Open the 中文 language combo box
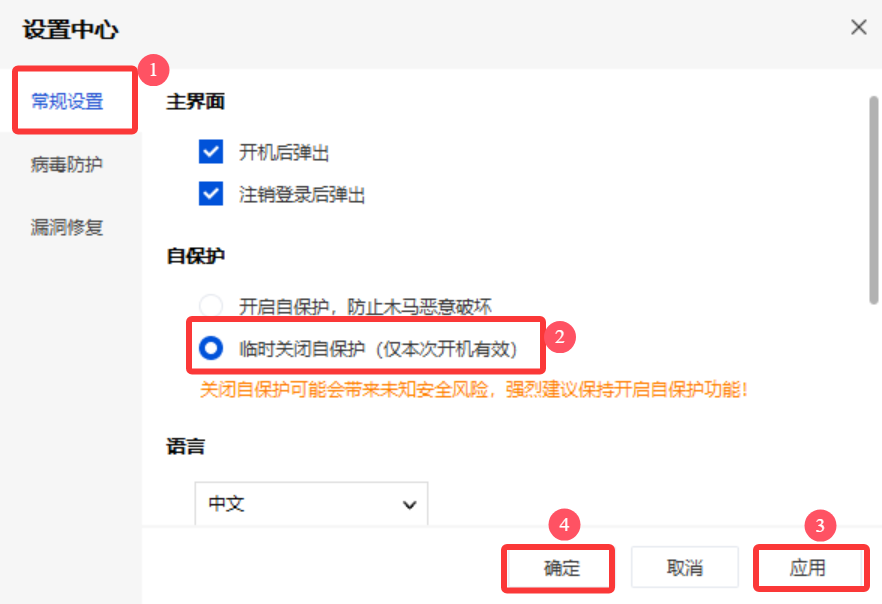The height and width of the screenshot is (604, 882). pos(311,503)
